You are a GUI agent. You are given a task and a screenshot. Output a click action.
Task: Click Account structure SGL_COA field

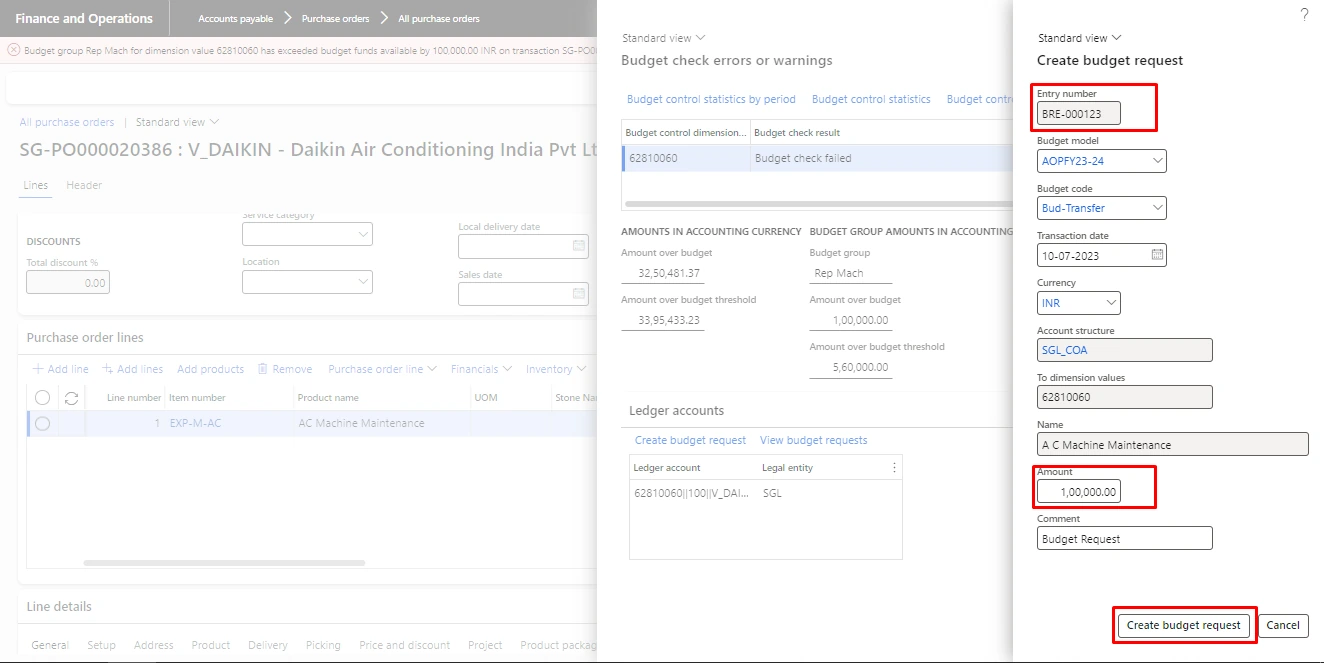pos(1125,349)
